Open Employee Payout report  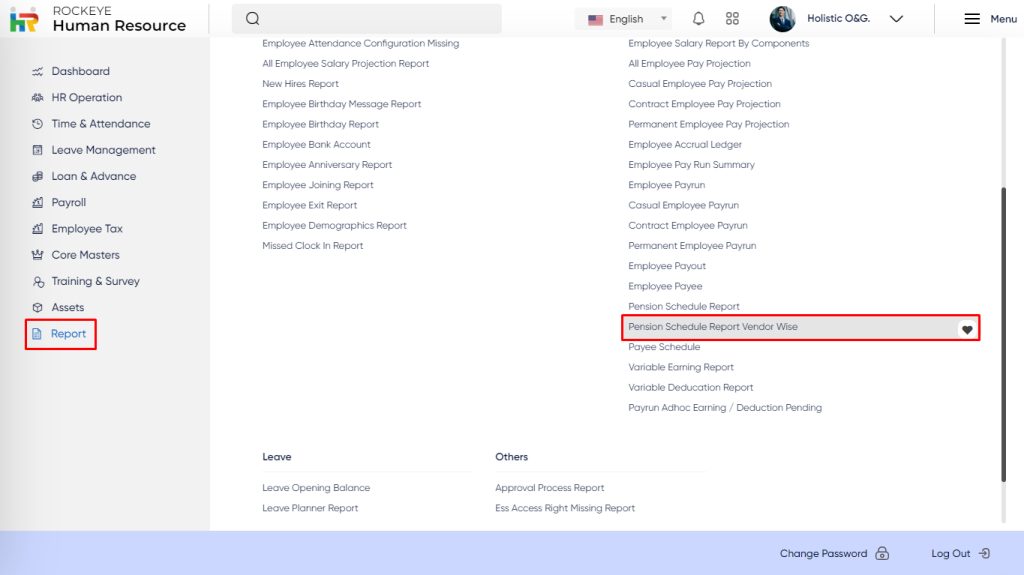(x=667, y=266)
